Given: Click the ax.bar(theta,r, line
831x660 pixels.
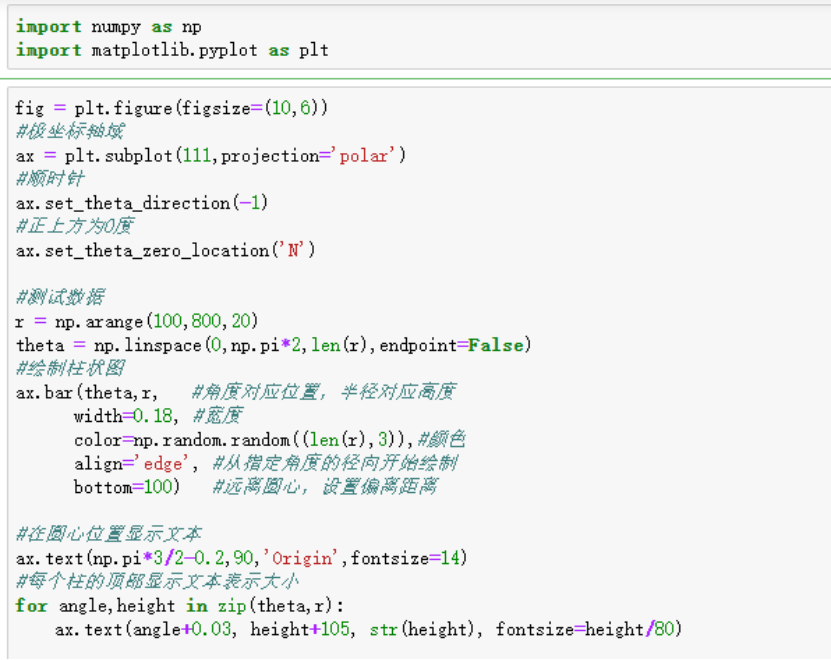Looking at the screenshot, I should point(87,393).
